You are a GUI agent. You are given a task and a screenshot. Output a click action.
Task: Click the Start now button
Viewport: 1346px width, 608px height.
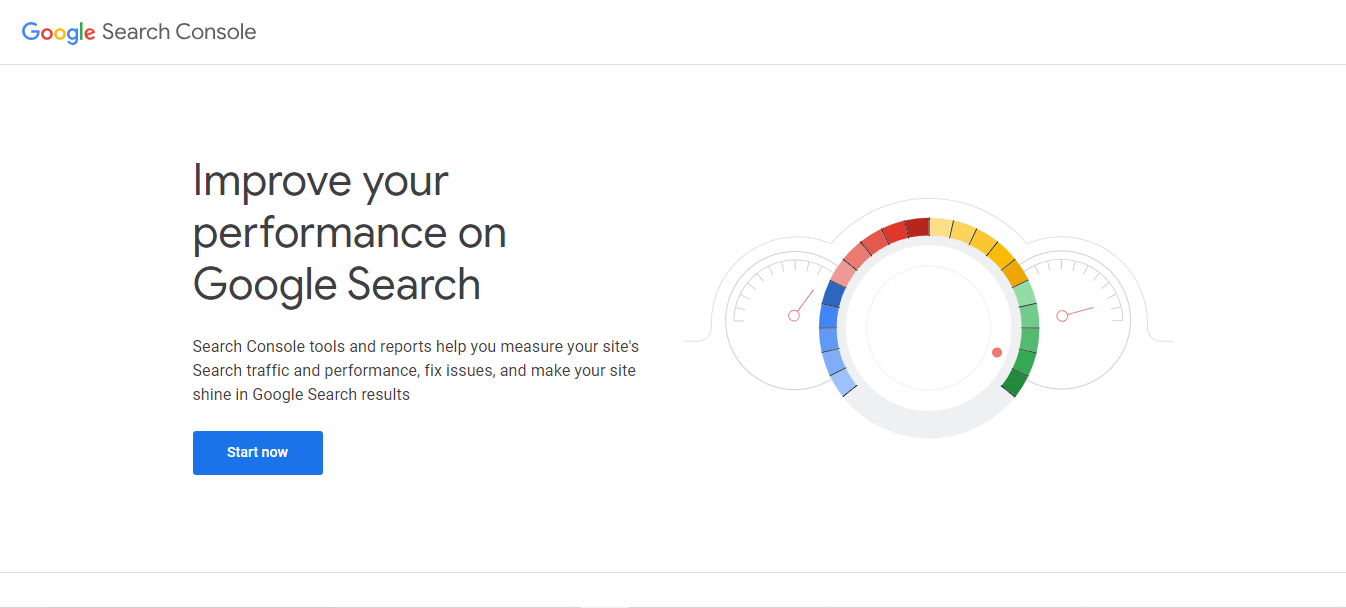(x=257, y=453)
